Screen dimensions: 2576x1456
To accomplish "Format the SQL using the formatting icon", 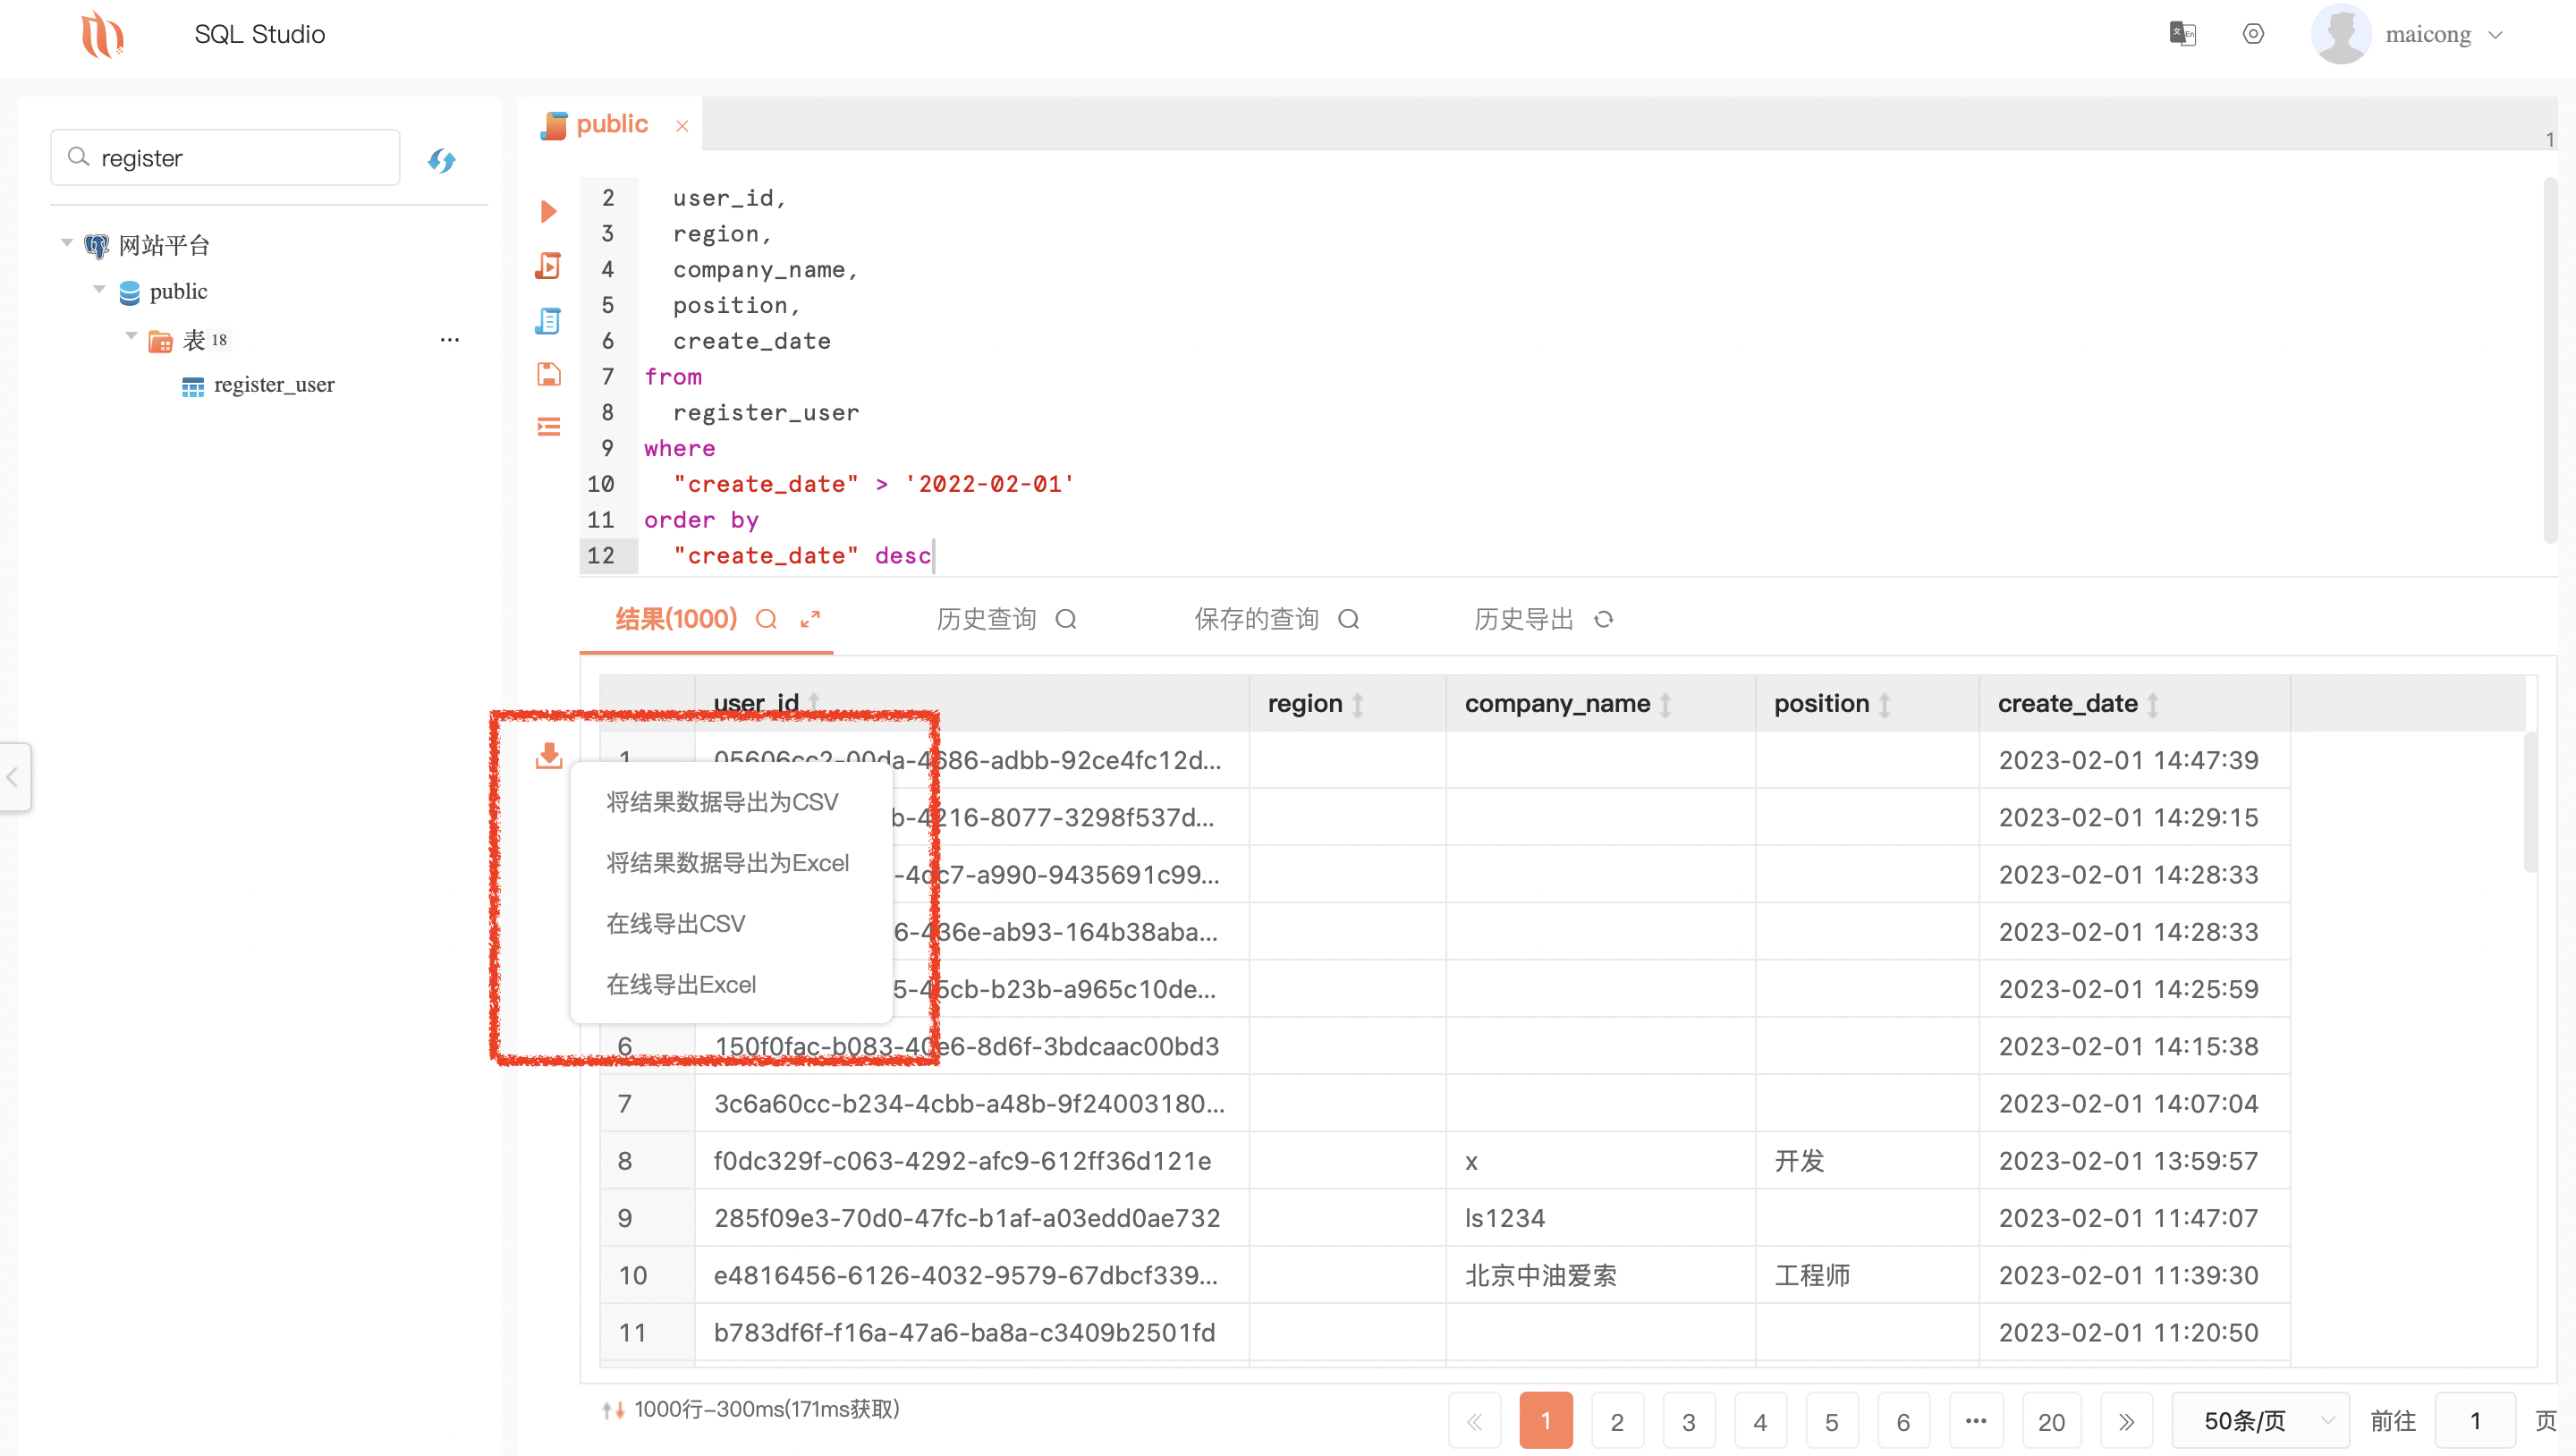I will pyautogui.click(x=548, y=426).
